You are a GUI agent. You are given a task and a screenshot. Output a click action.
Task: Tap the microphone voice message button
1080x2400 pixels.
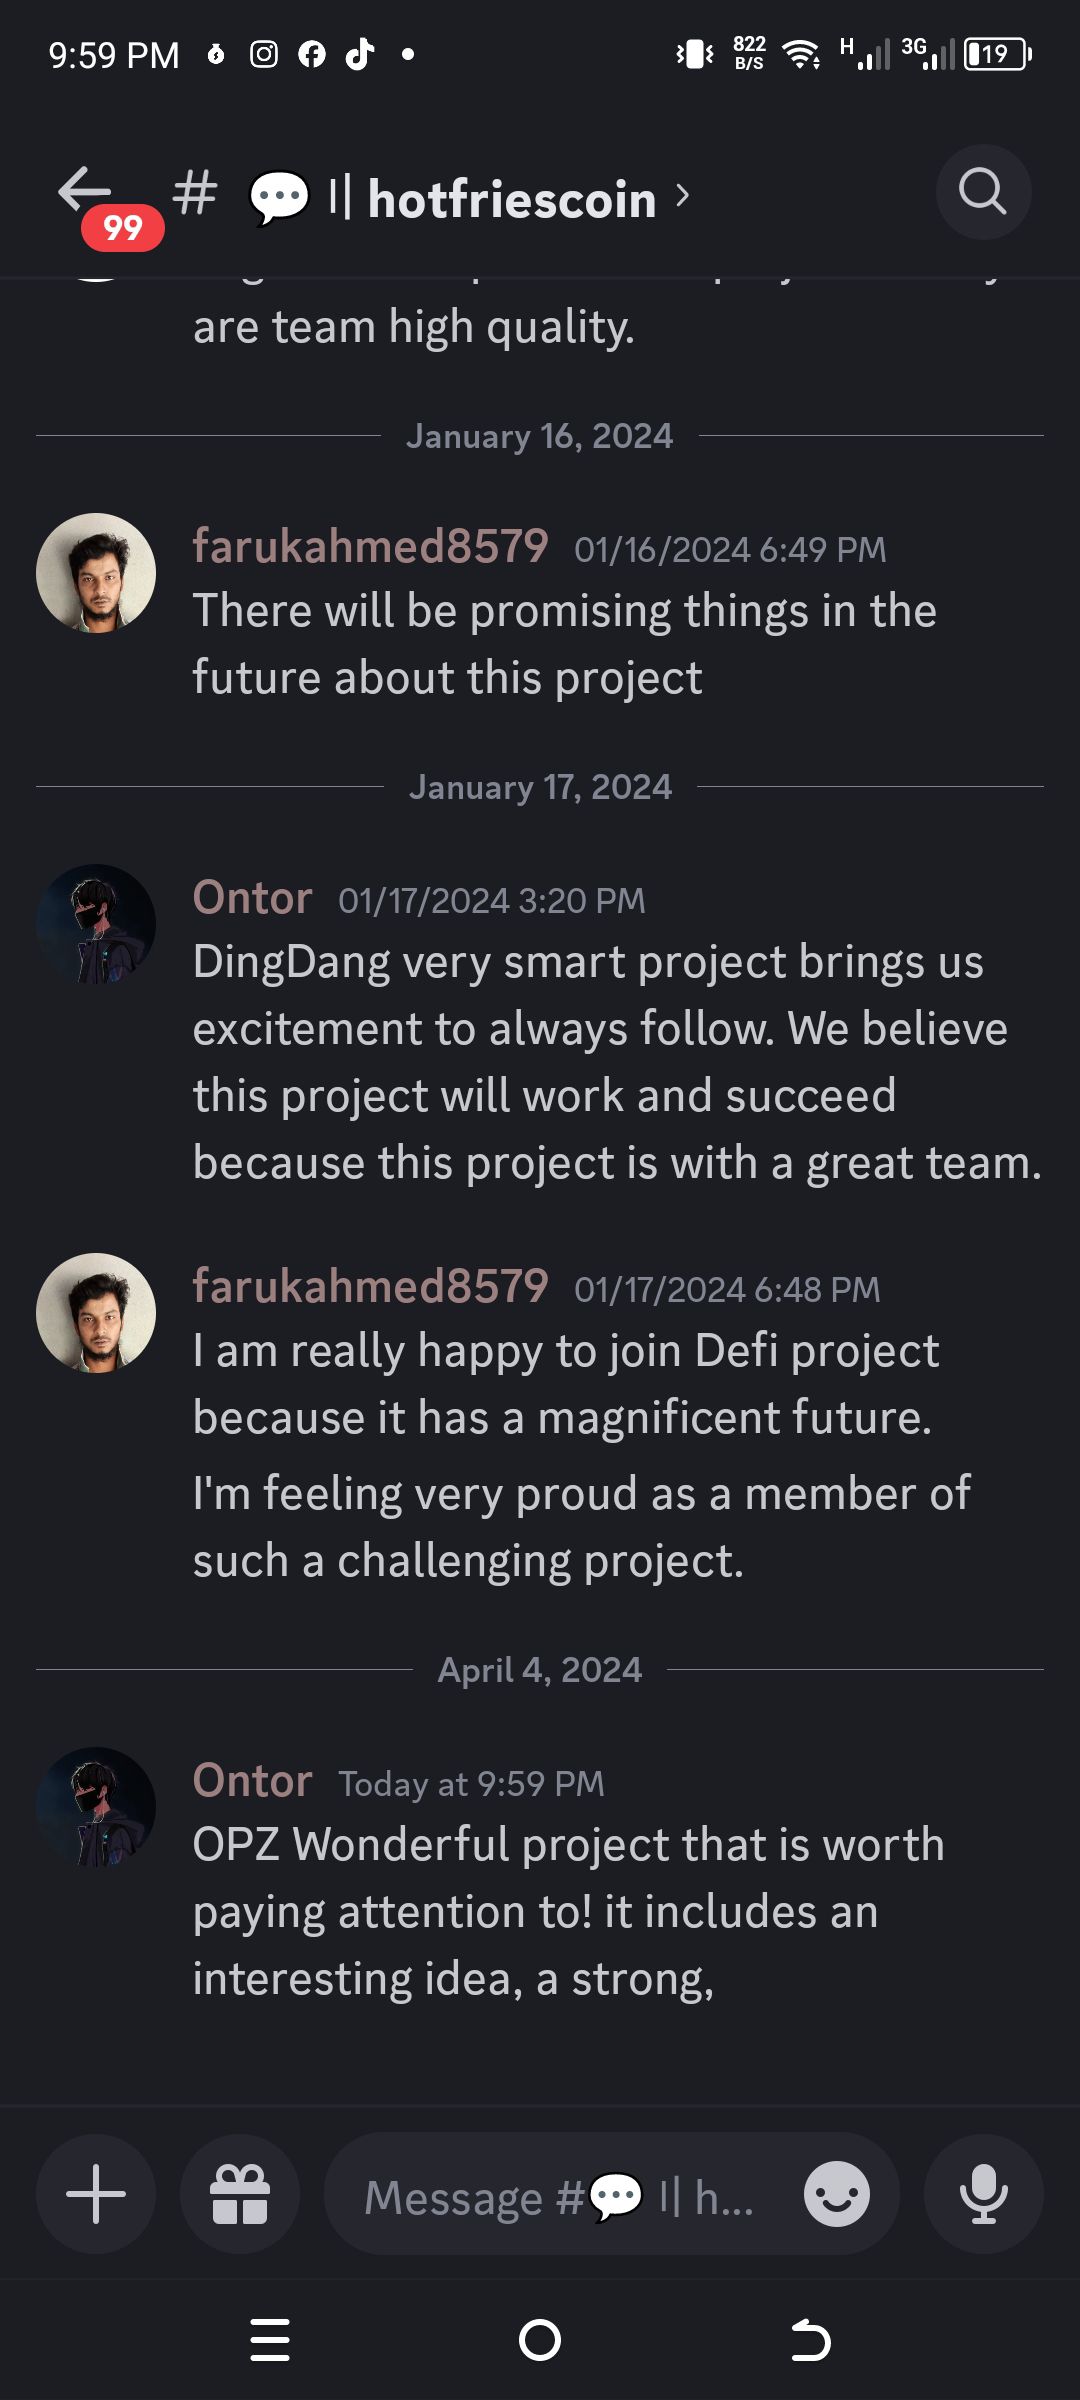click(984, 2194)
